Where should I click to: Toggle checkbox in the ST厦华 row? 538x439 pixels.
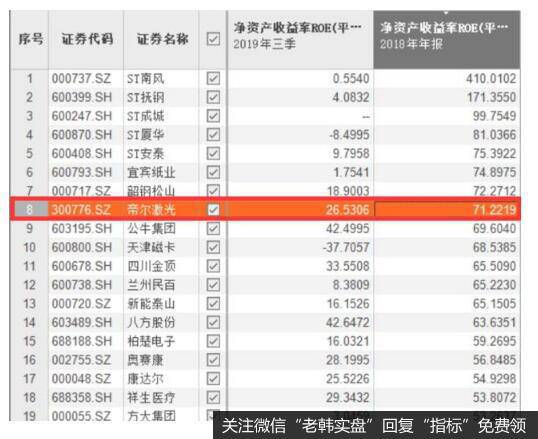coord(213,135)
